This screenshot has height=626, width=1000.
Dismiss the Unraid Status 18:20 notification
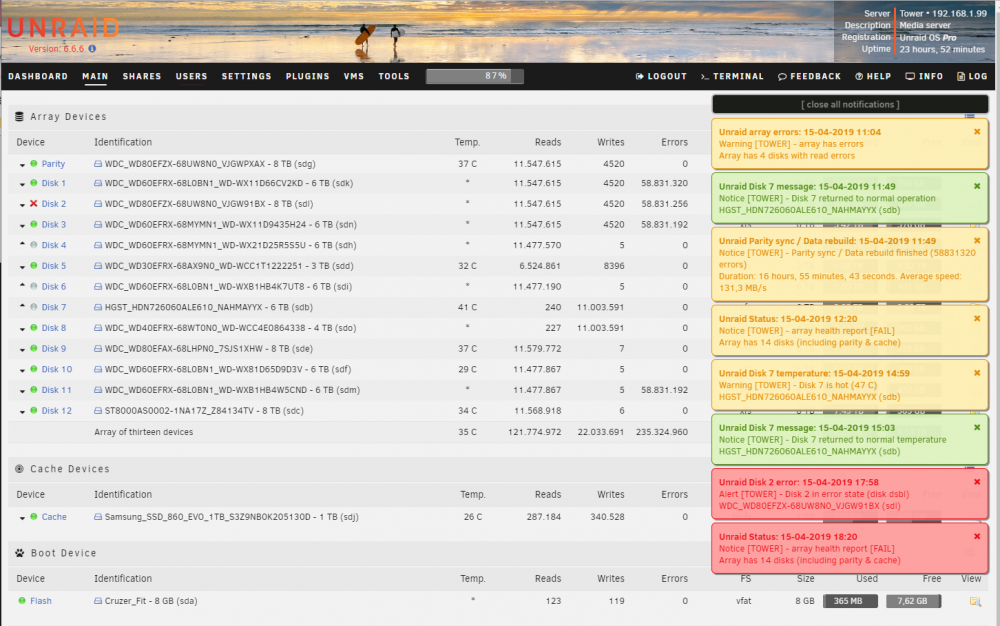pyautogui.click(x=977, y=537)
